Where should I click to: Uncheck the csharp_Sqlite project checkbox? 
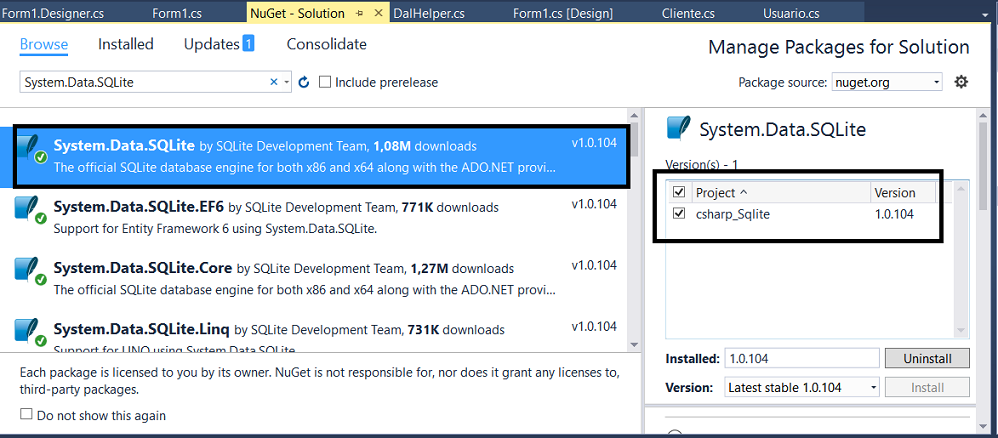pyautogui.click(x=679, y=214)
